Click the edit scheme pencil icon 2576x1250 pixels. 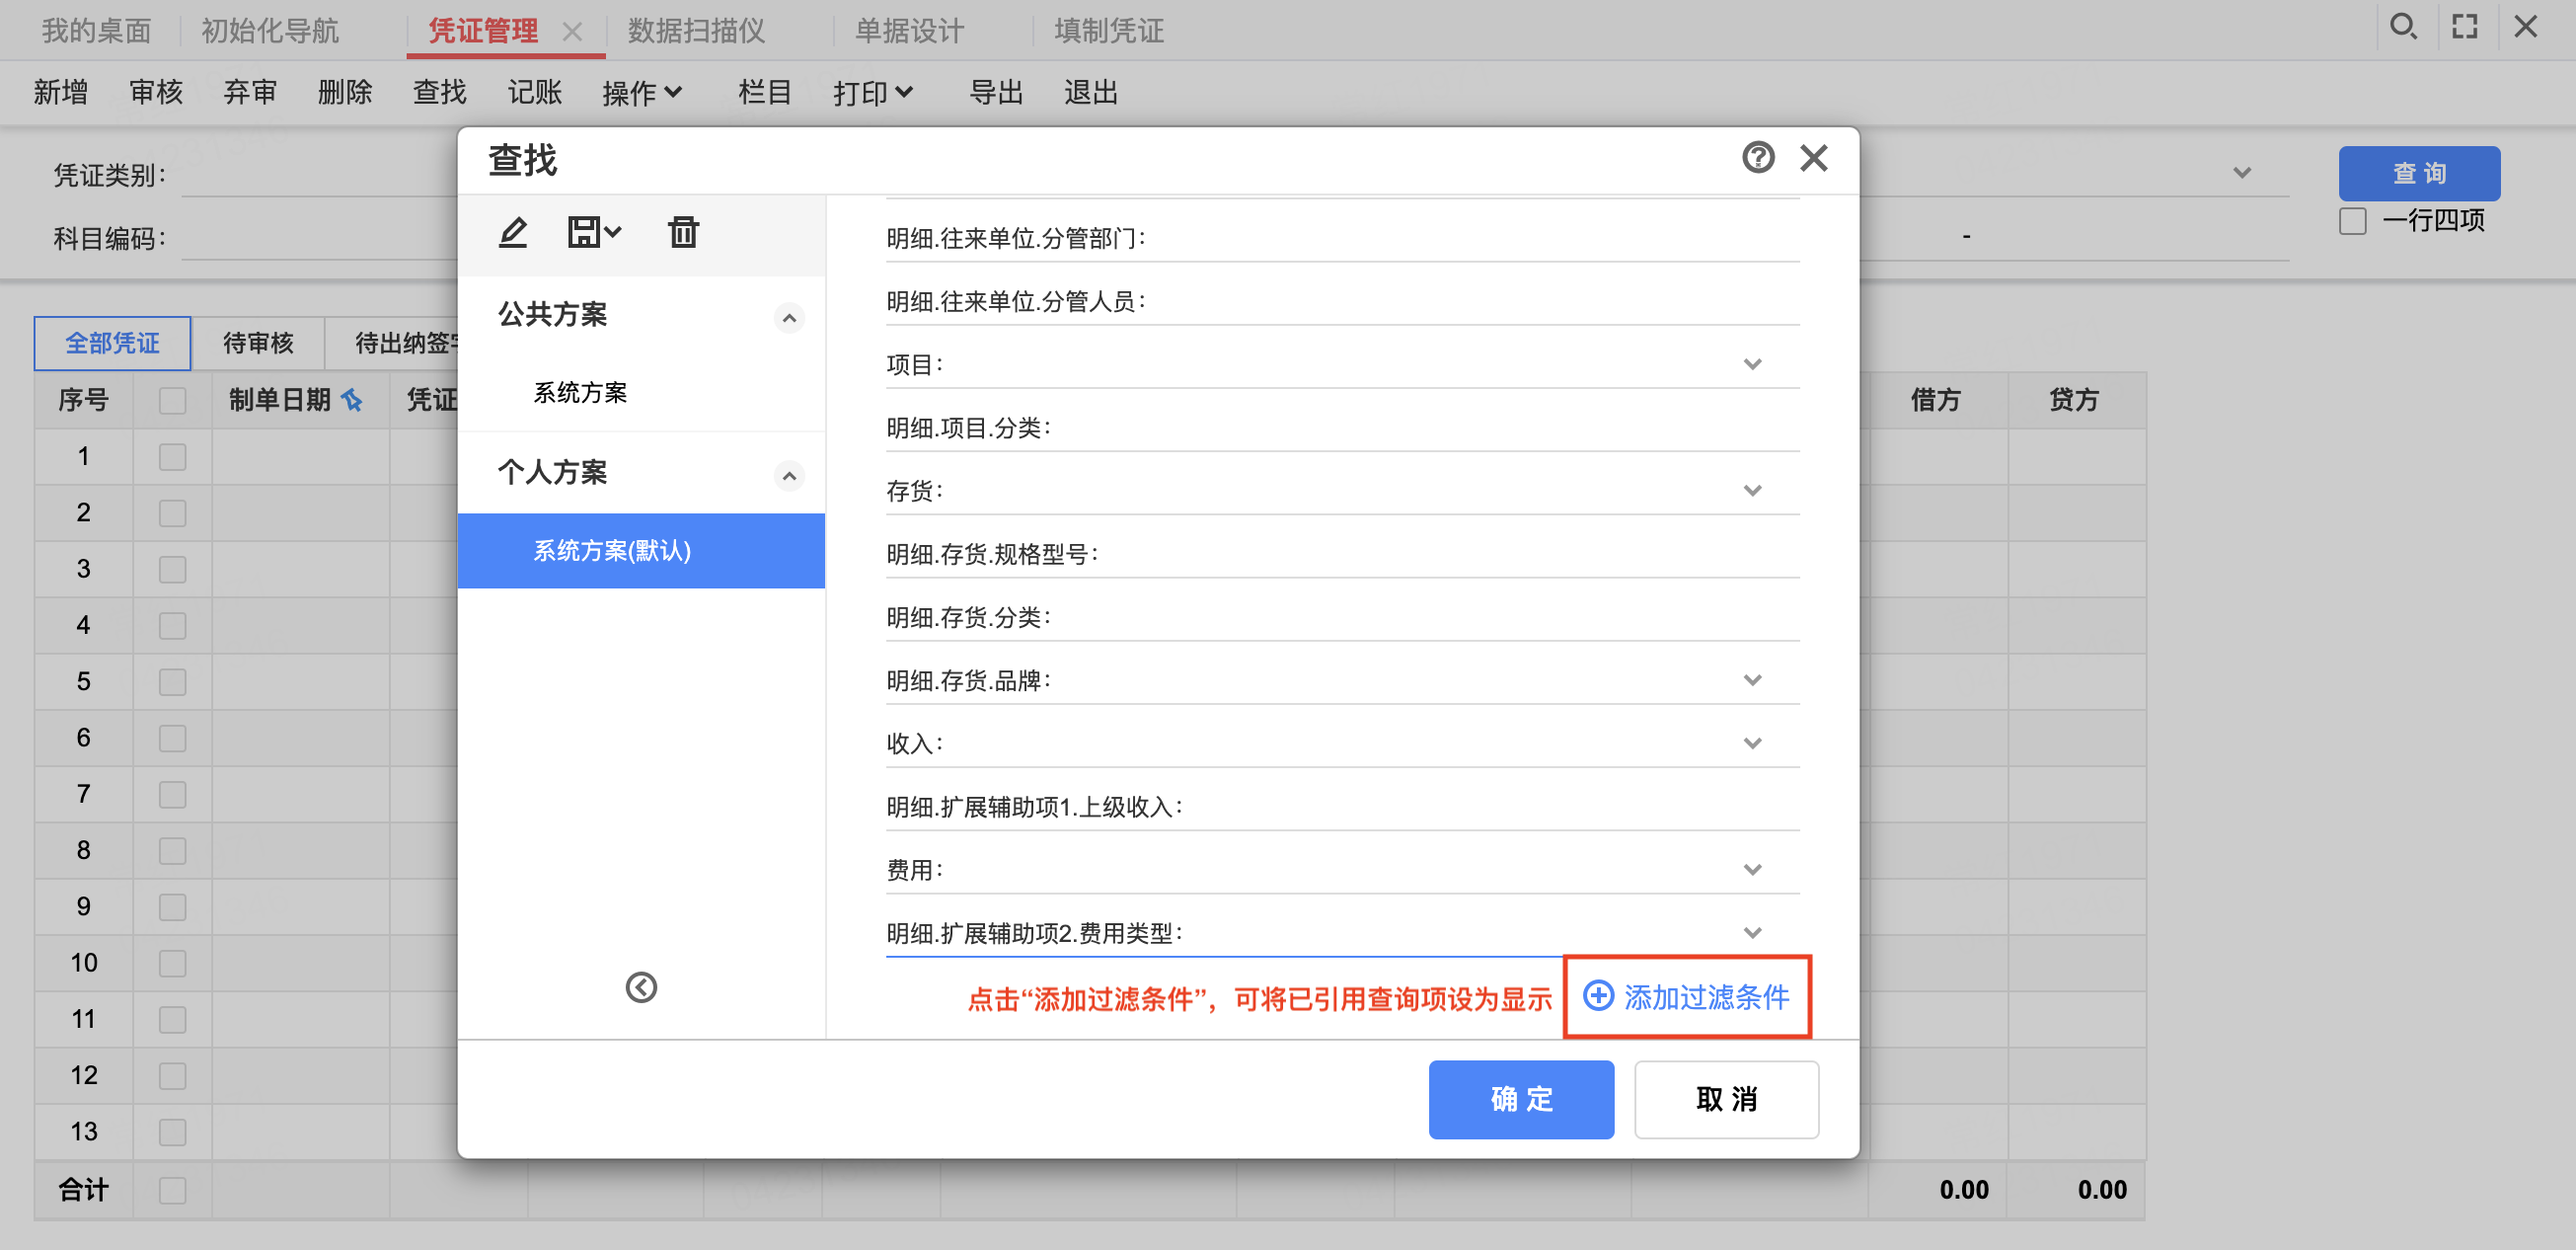(513, 233)
